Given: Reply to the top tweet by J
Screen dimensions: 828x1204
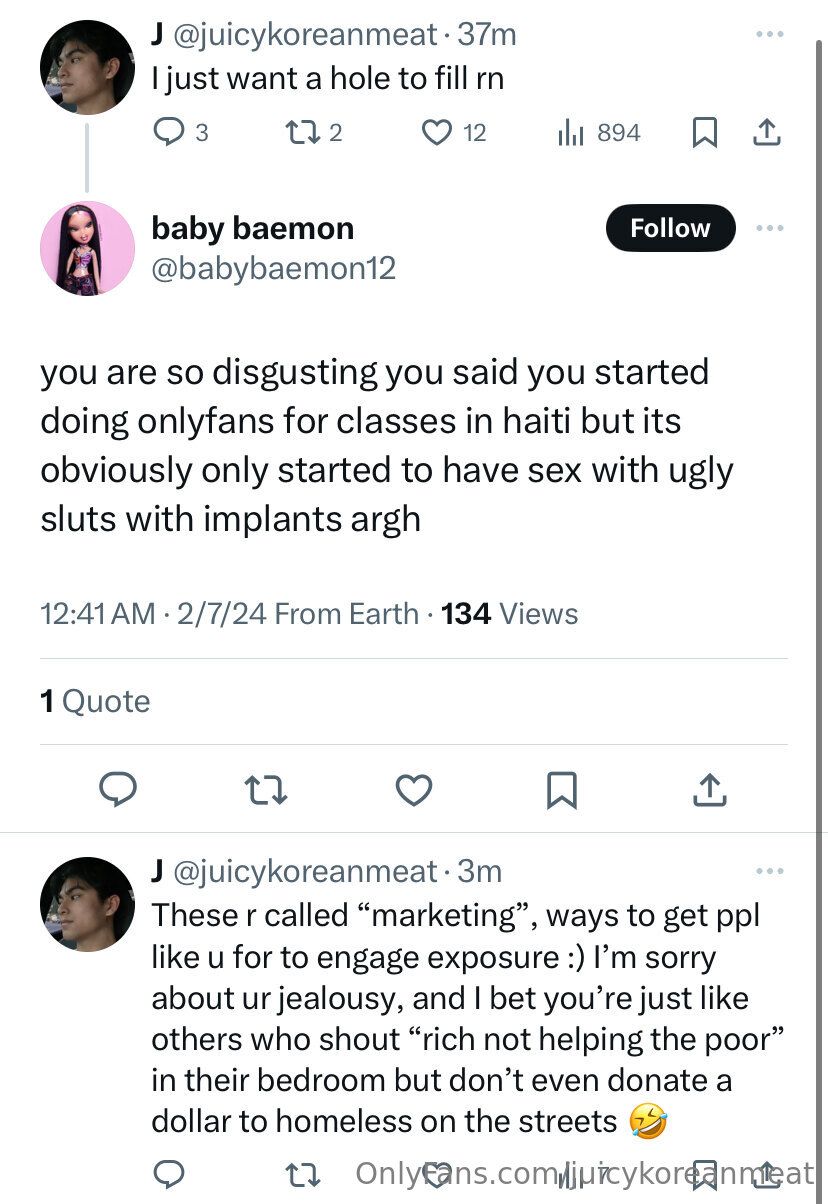Looking at the screenshot, I should (x=168, y=133).
